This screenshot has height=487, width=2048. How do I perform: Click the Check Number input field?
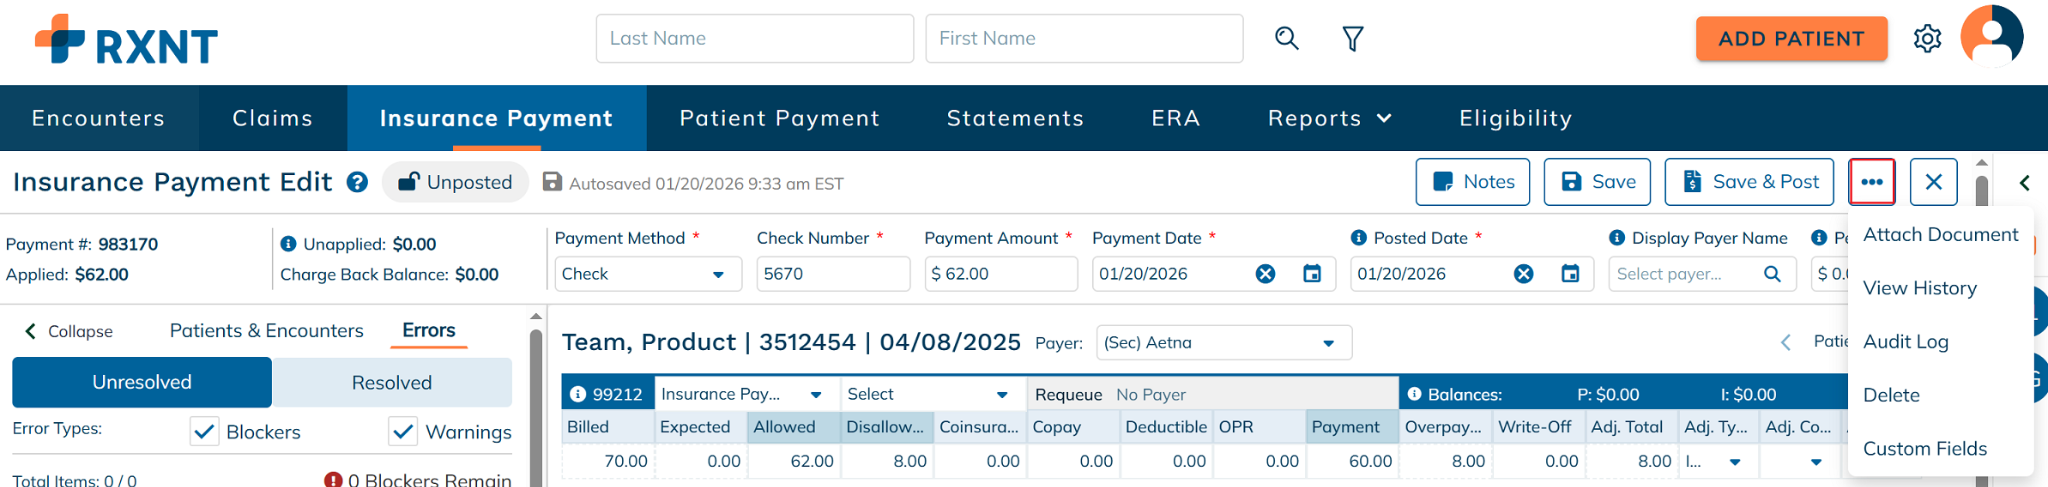coord(832,274)
